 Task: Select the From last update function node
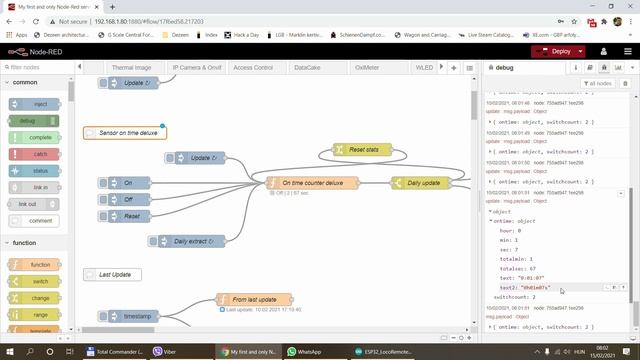pos(254,300)
